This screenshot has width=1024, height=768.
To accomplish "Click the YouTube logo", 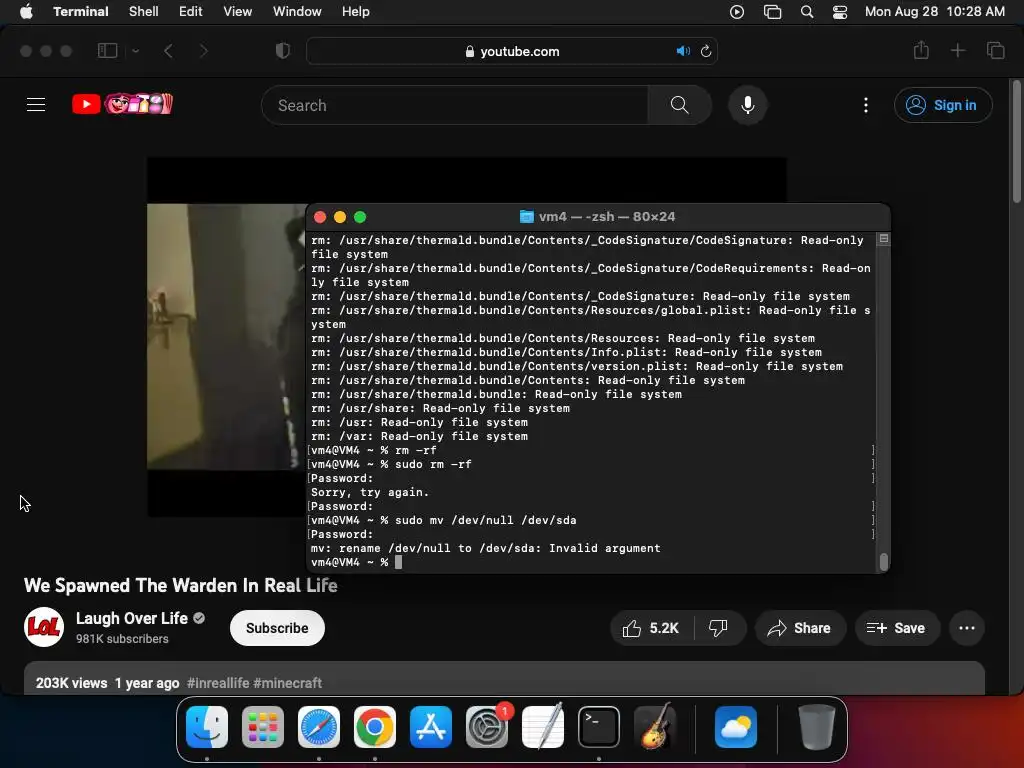I will pyautogui.click(x=122, y=104).
